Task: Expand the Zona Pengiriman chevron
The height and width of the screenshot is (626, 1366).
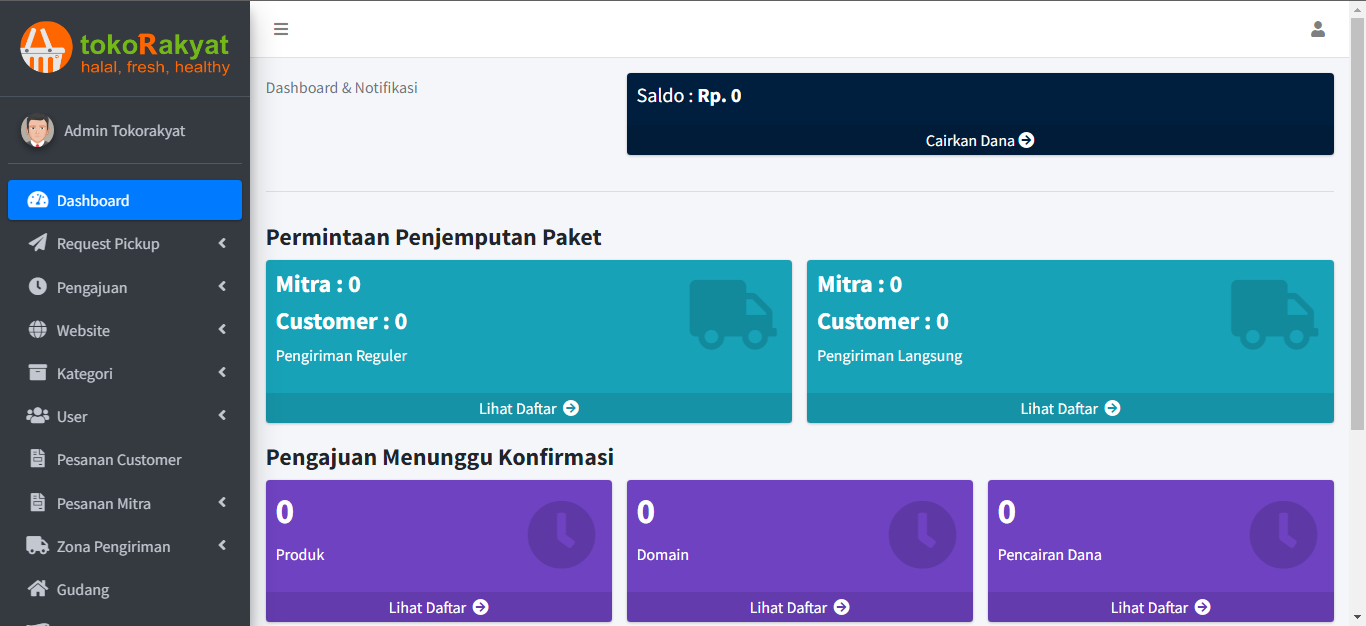Action: tap(222, 546)
